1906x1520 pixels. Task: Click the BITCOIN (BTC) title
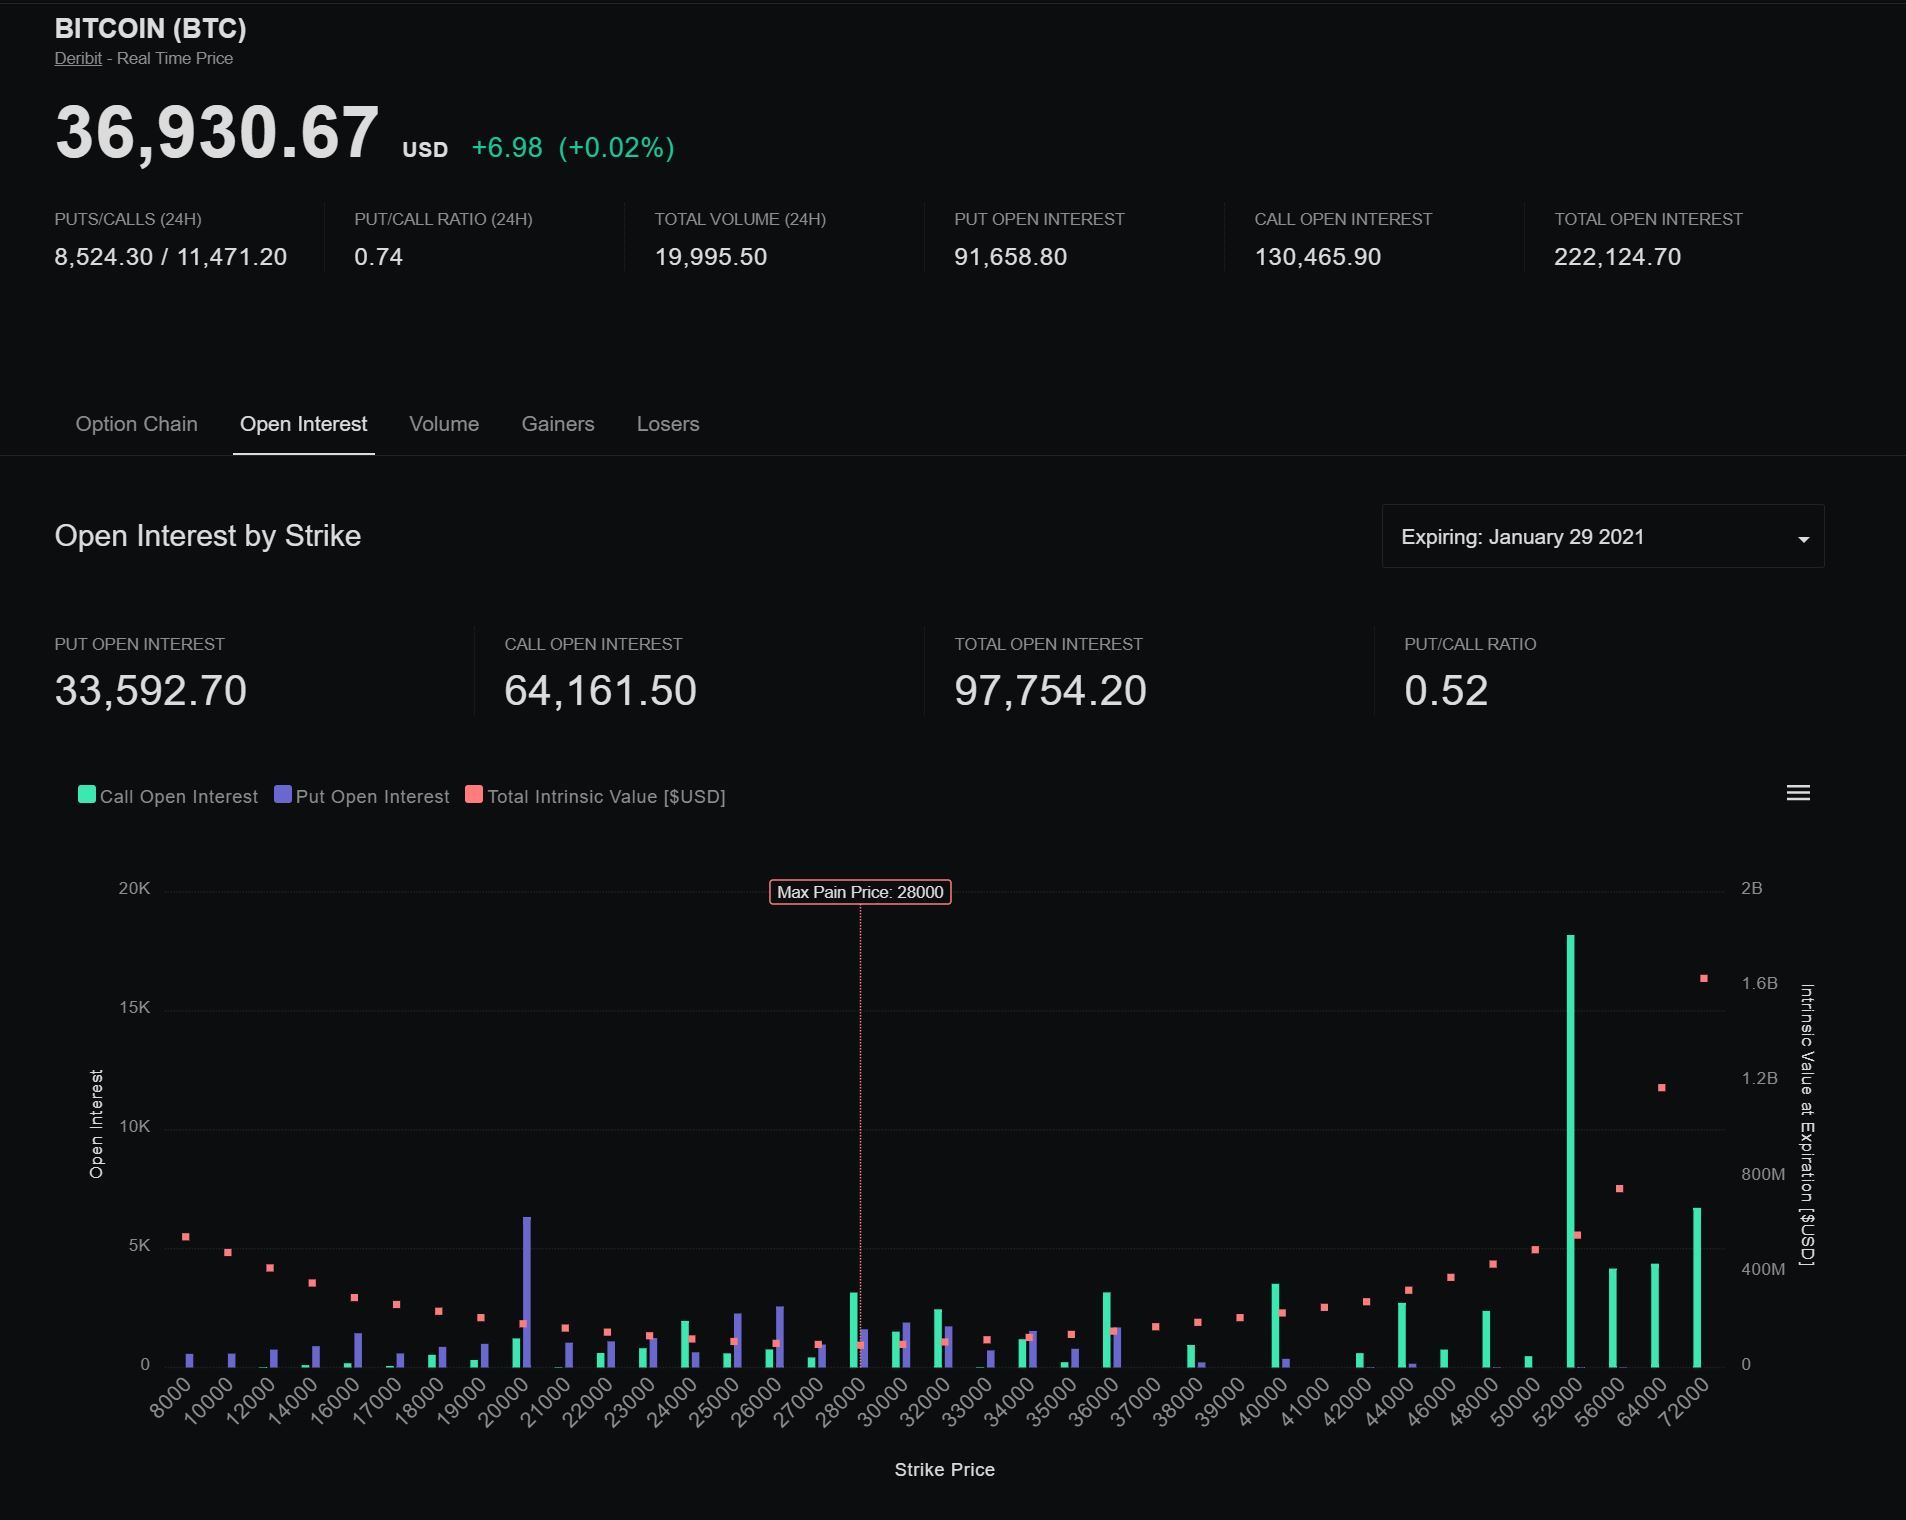click(151, 29)
